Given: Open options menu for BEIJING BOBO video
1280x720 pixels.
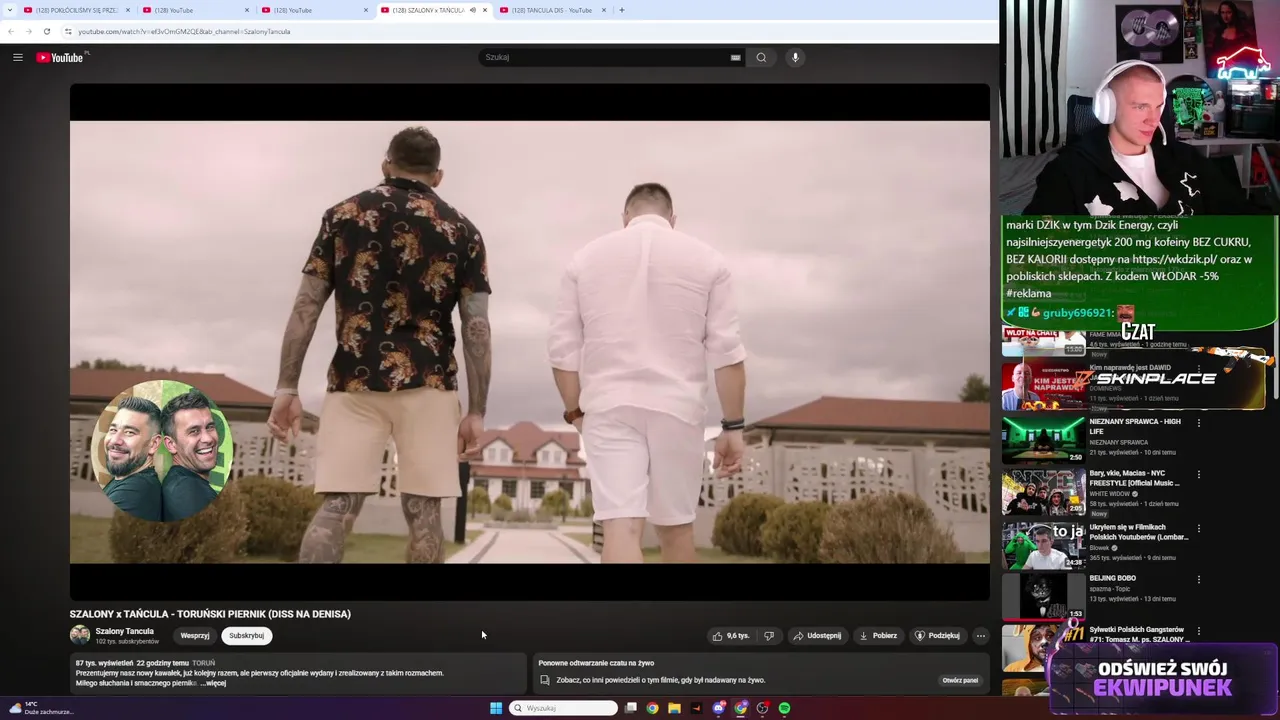Looking at the screenshot, I should (1199, 579).
